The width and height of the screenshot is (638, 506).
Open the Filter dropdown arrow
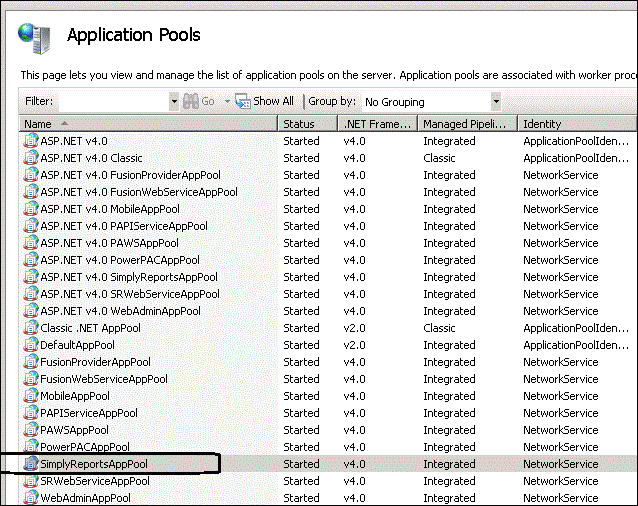tap(174, 101)
